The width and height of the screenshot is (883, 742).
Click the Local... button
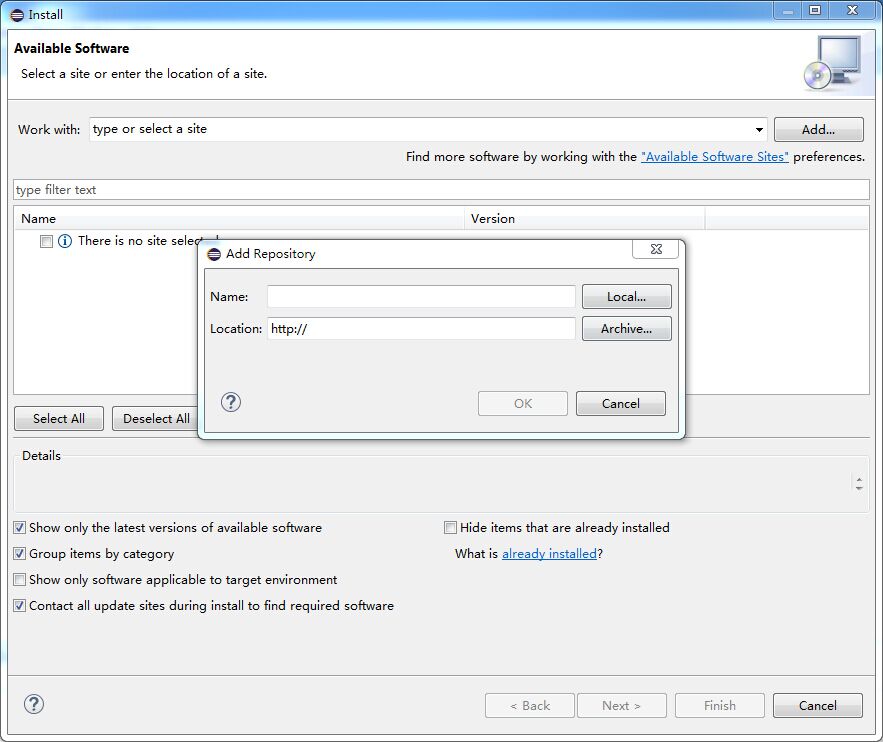pyautogui.click(x=626, y=297)
